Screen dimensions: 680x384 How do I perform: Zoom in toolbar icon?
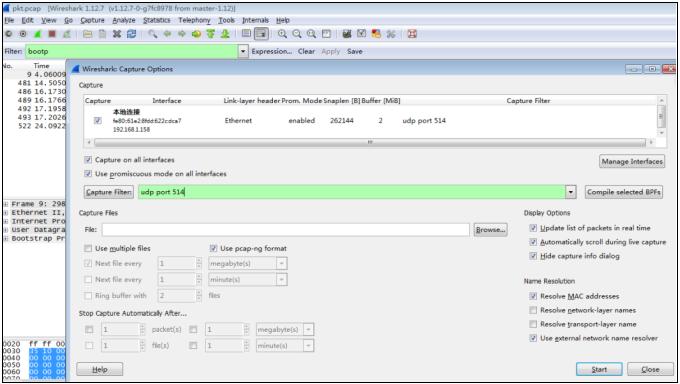282,34
